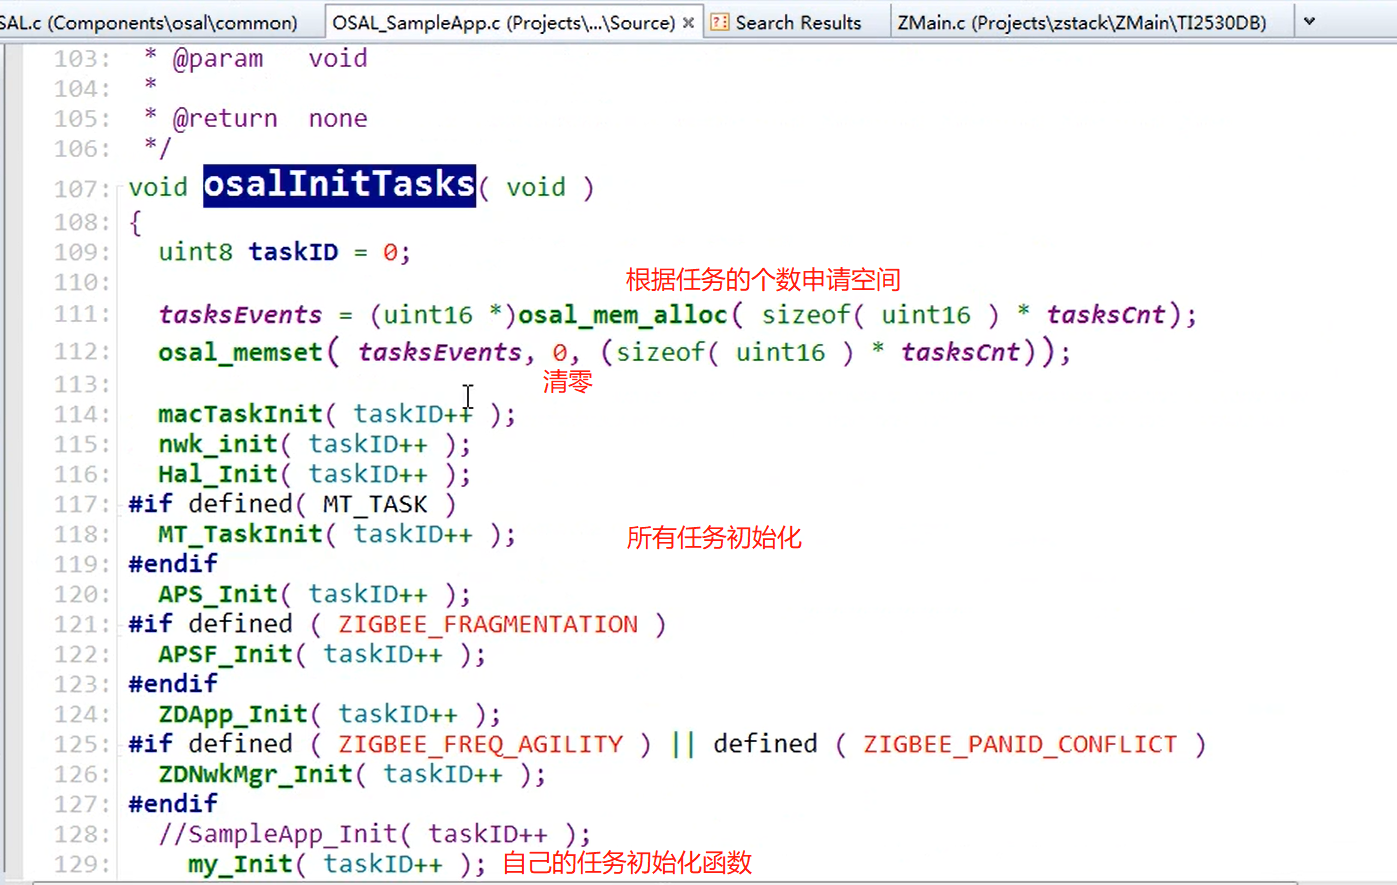Click nwk_init on line 115

pos(217,444)
